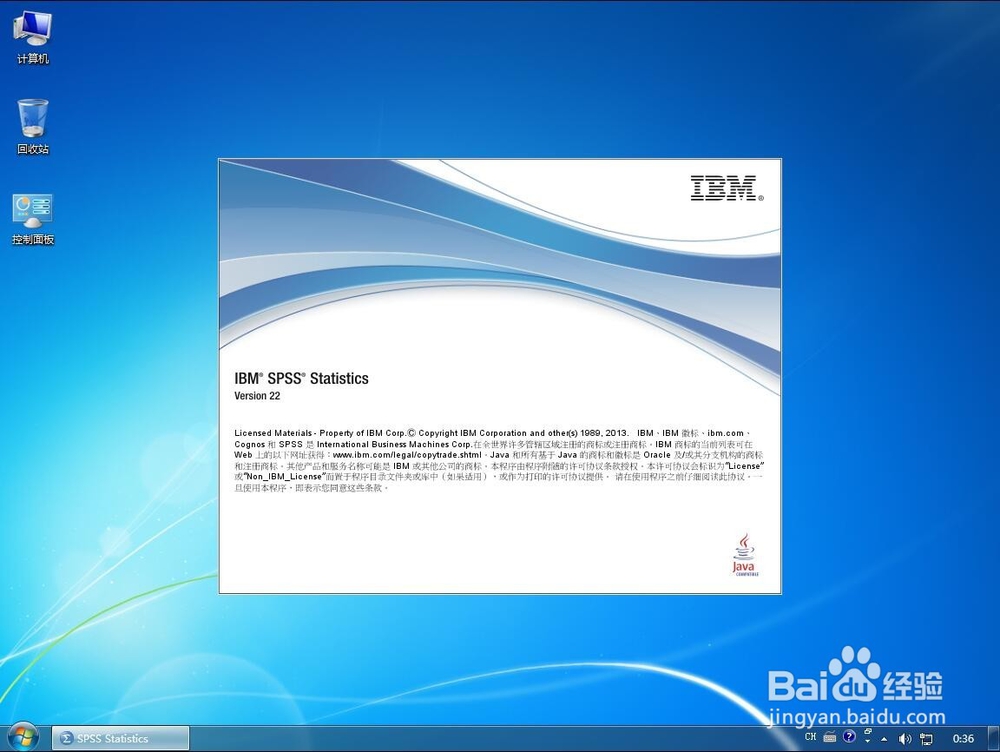Click the CH language indicator in tray
The height and width of the screenshot is (752, 1000).
pos(811,737)
